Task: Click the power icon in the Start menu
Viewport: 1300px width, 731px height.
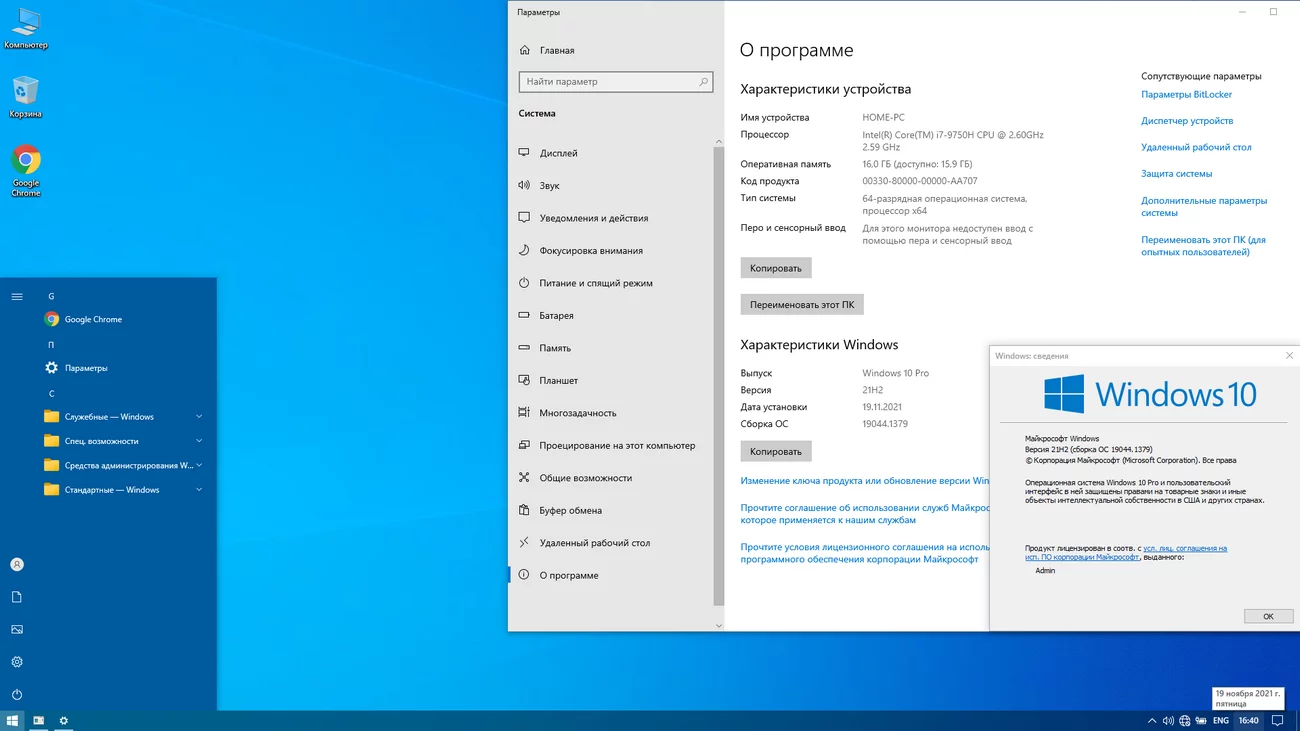Action: click(17, 694)
